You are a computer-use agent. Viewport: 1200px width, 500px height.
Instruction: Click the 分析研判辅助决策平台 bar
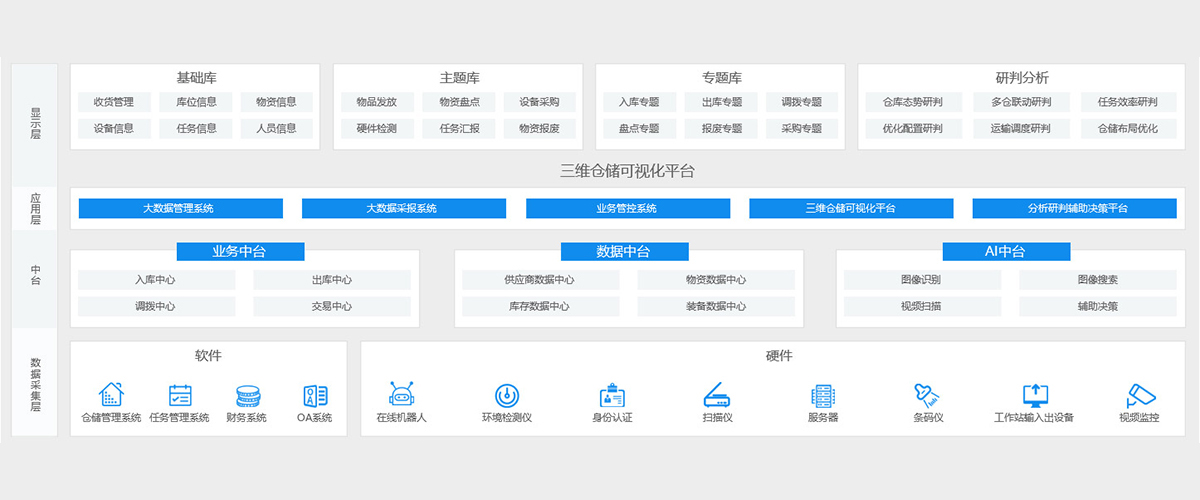(1075, 208)
